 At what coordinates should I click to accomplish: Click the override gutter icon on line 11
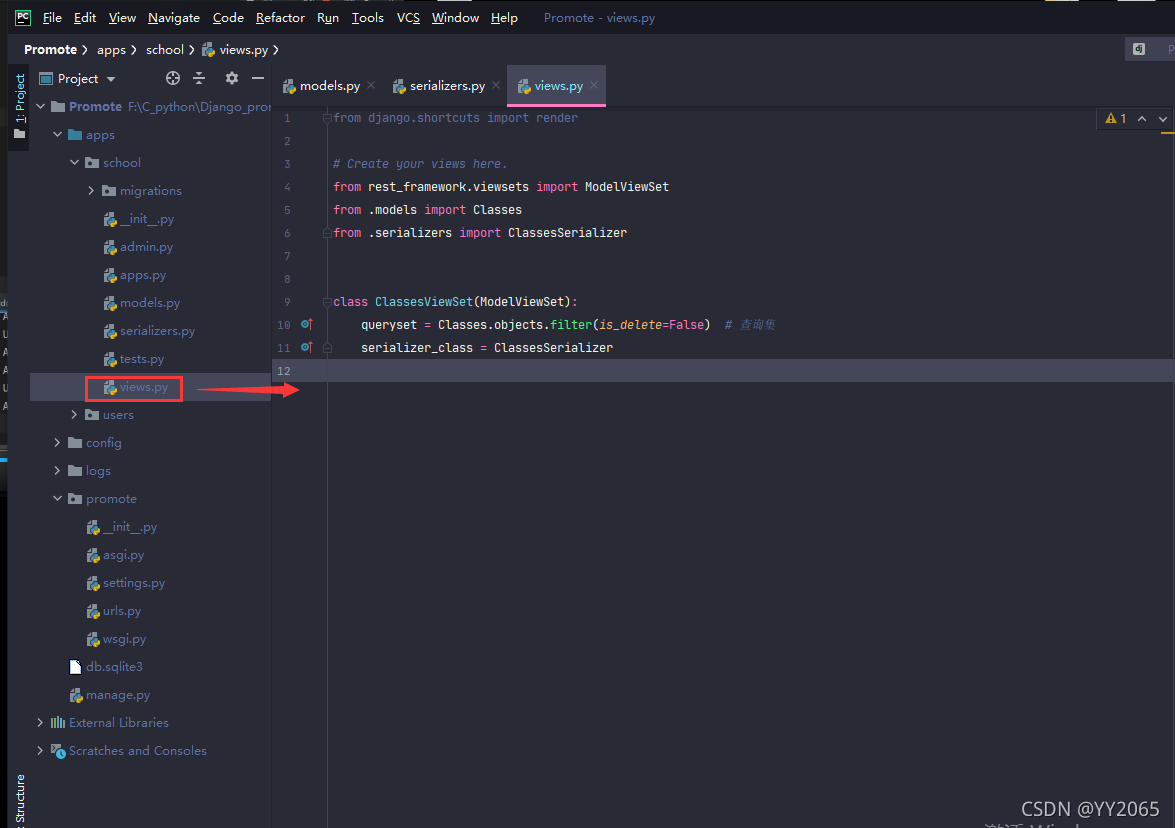pos(306,347)
